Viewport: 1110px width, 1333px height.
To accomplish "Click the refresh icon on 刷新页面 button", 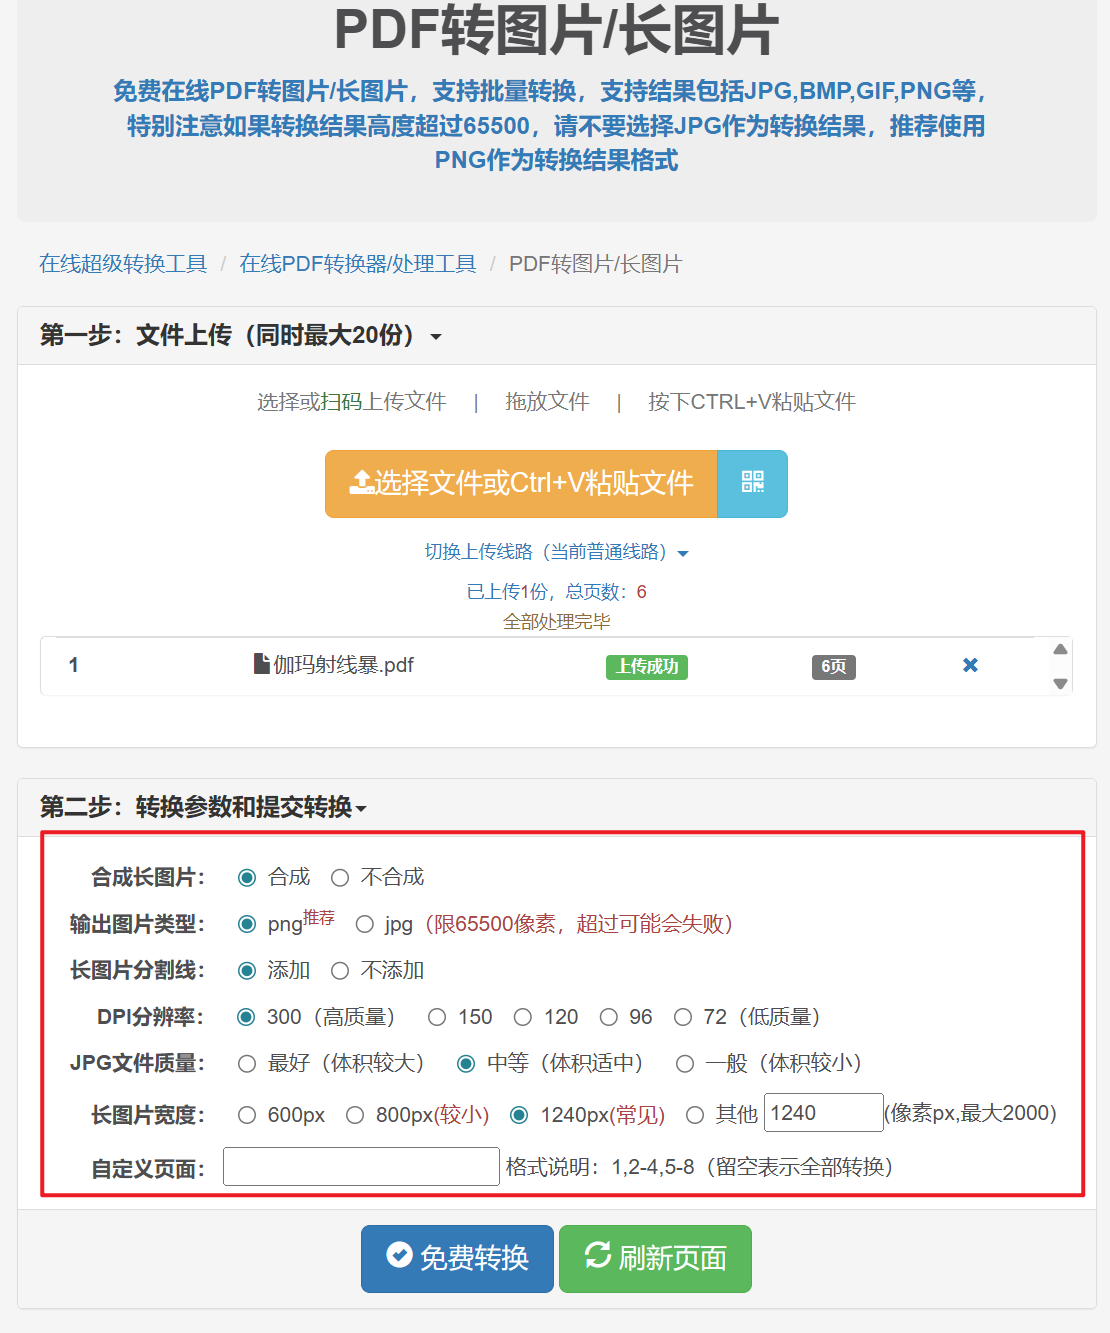I will click(597, 1259).
